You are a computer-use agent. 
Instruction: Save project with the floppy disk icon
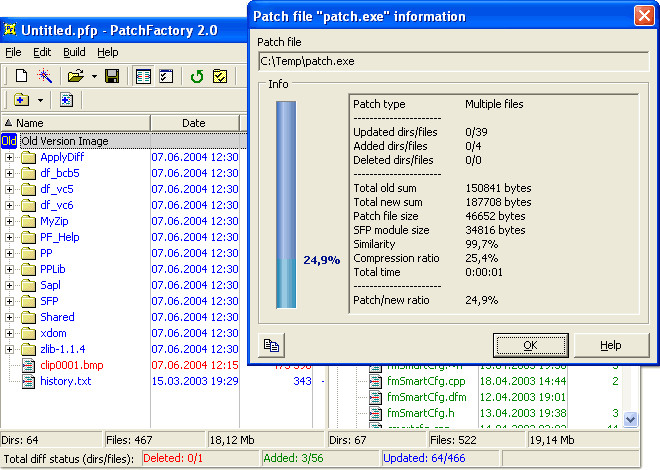coord(112,76)
